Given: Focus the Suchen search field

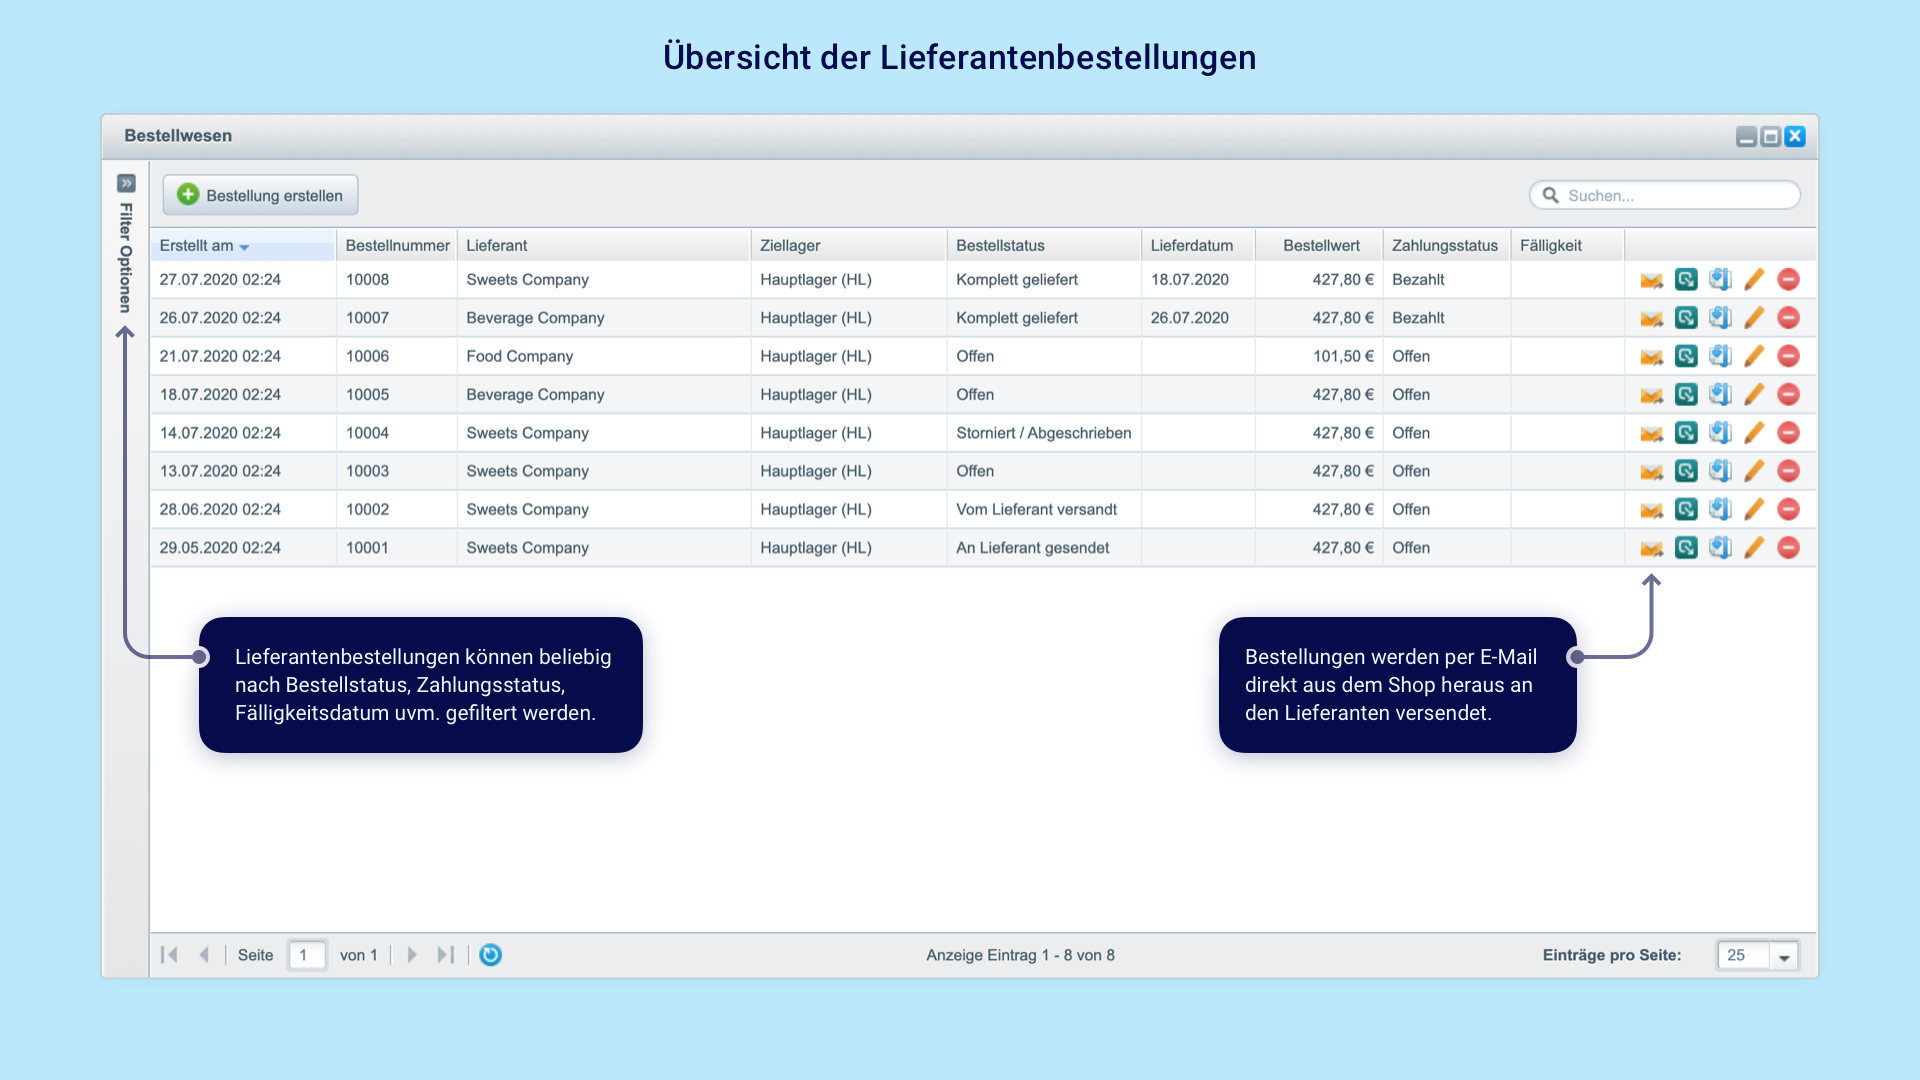Looking at the screenshot, I should click(1665, 195).
